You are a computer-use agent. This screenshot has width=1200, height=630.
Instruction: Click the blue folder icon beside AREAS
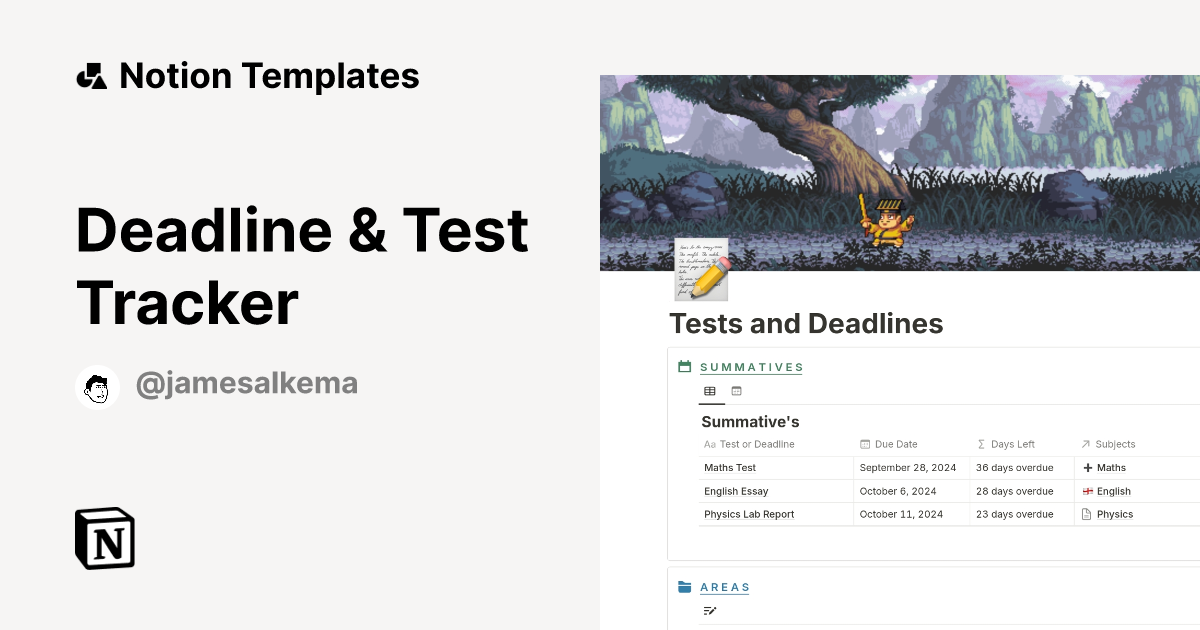tap(685, 587)
